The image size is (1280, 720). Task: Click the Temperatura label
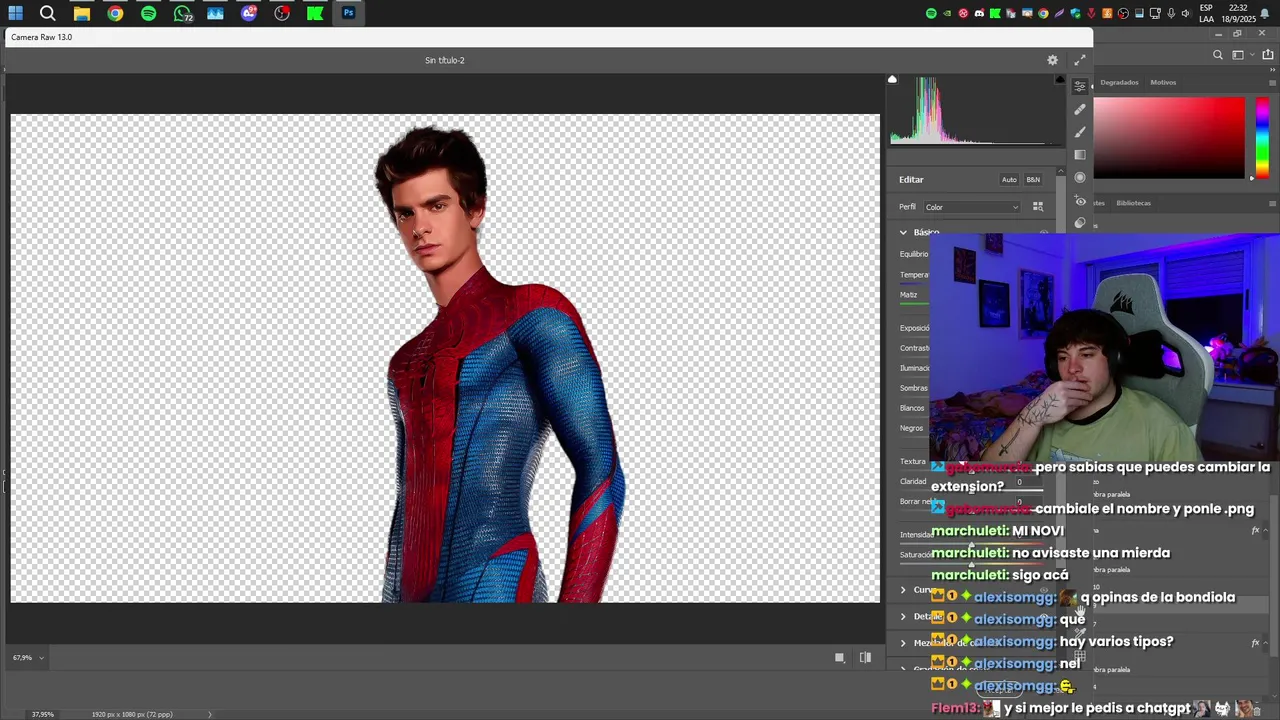point(914,275)
